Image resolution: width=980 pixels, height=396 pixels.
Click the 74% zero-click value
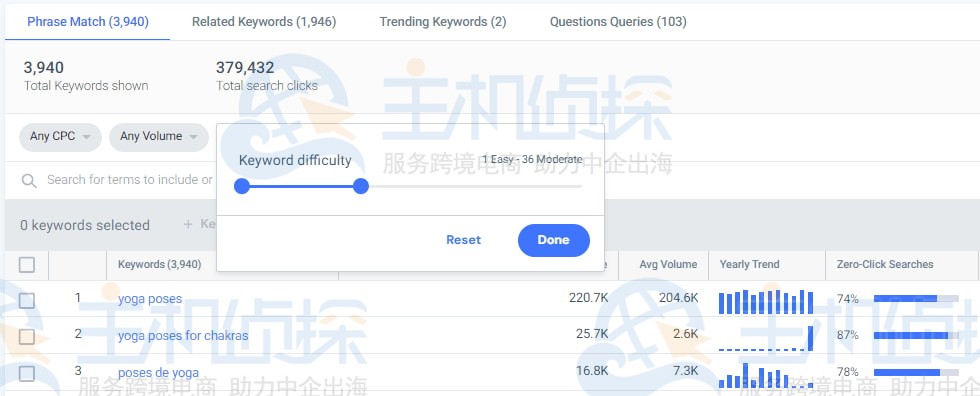[x=848, y=299]
